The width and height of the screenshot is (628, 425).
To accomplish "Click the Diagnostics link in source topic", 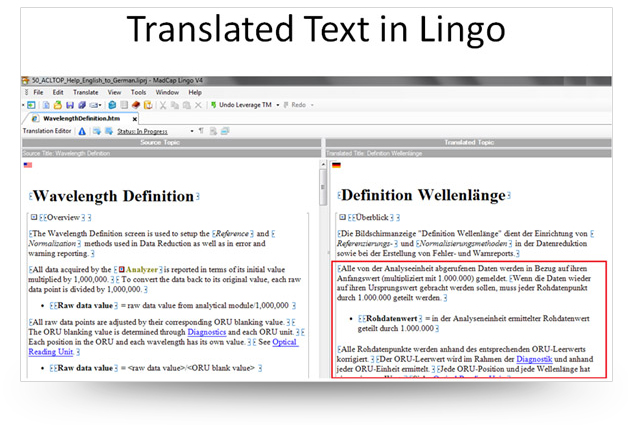I will (x=207, y=332).
